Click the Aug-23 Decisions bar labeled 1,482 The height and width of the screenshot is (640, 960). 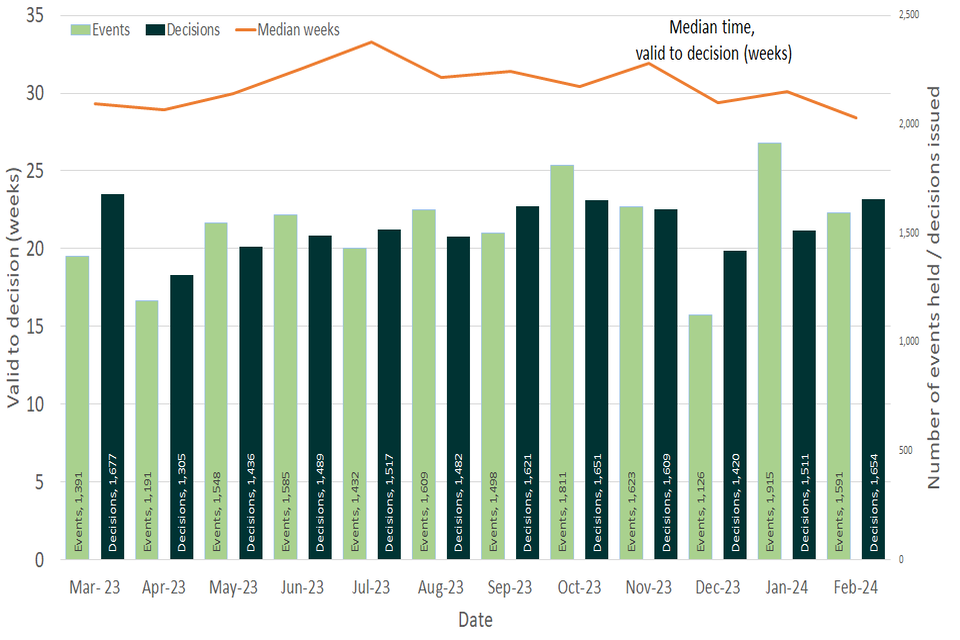(x=458, y=398)
